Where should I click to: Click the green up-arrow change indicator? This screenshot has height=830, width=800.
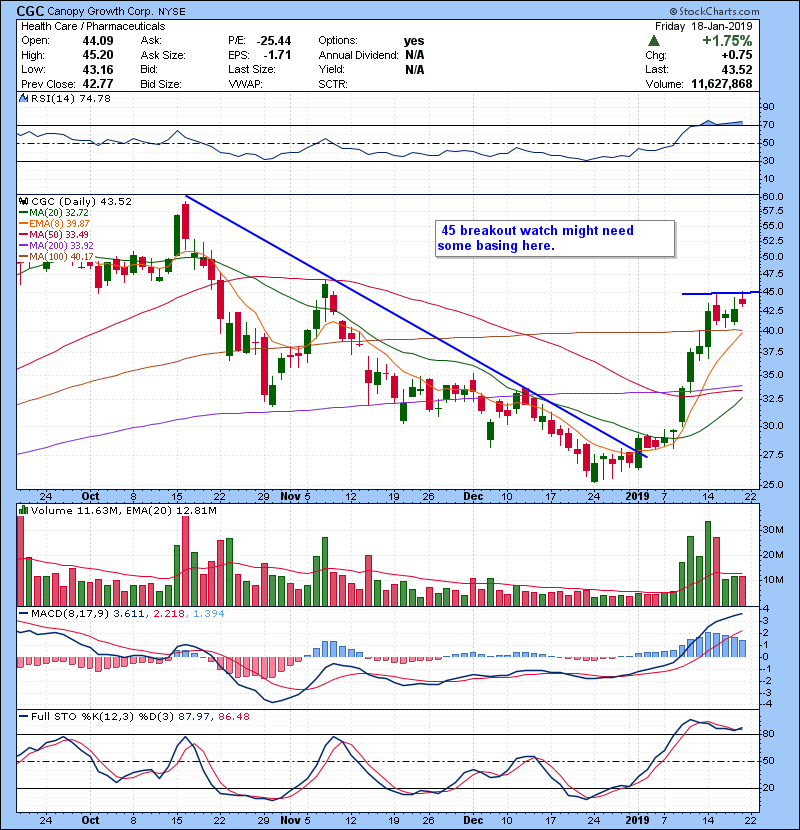click(x=652, y=41)
